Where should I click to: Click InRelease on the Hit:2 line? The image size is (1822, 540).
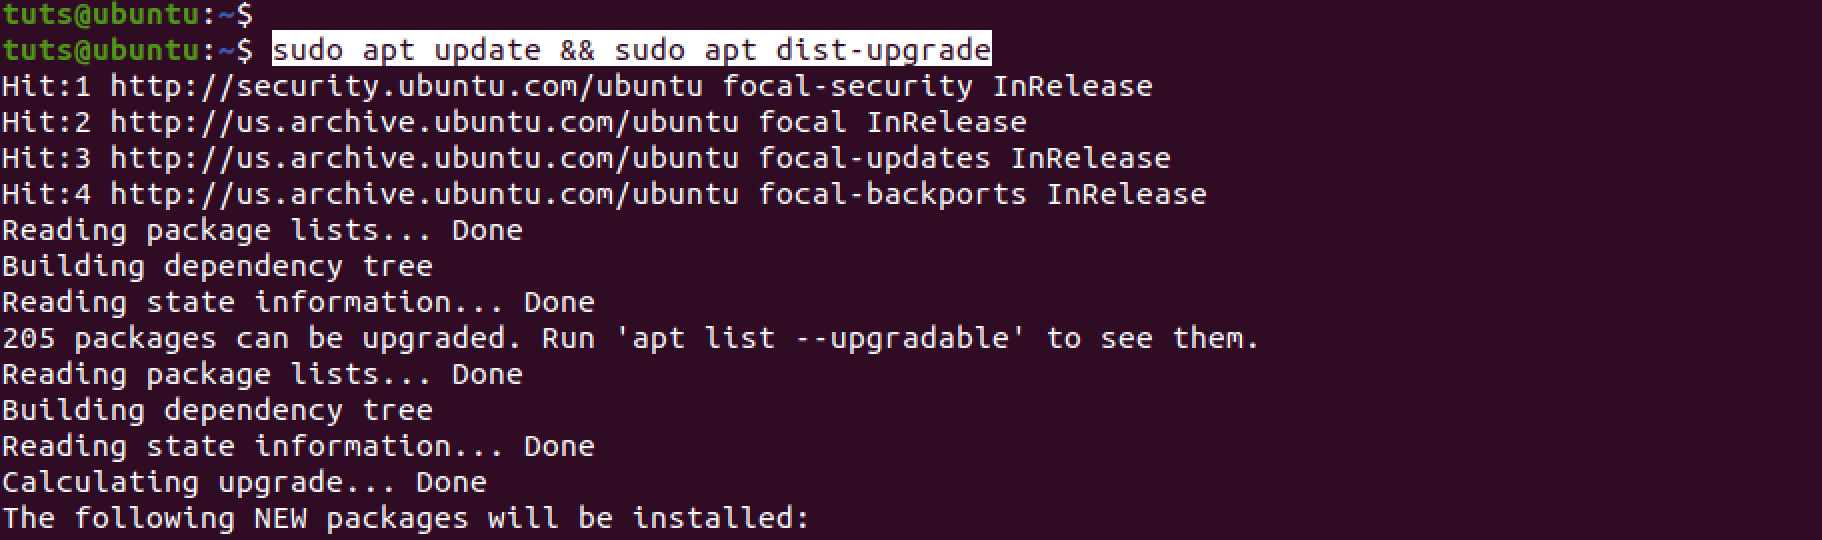(946, 122)
